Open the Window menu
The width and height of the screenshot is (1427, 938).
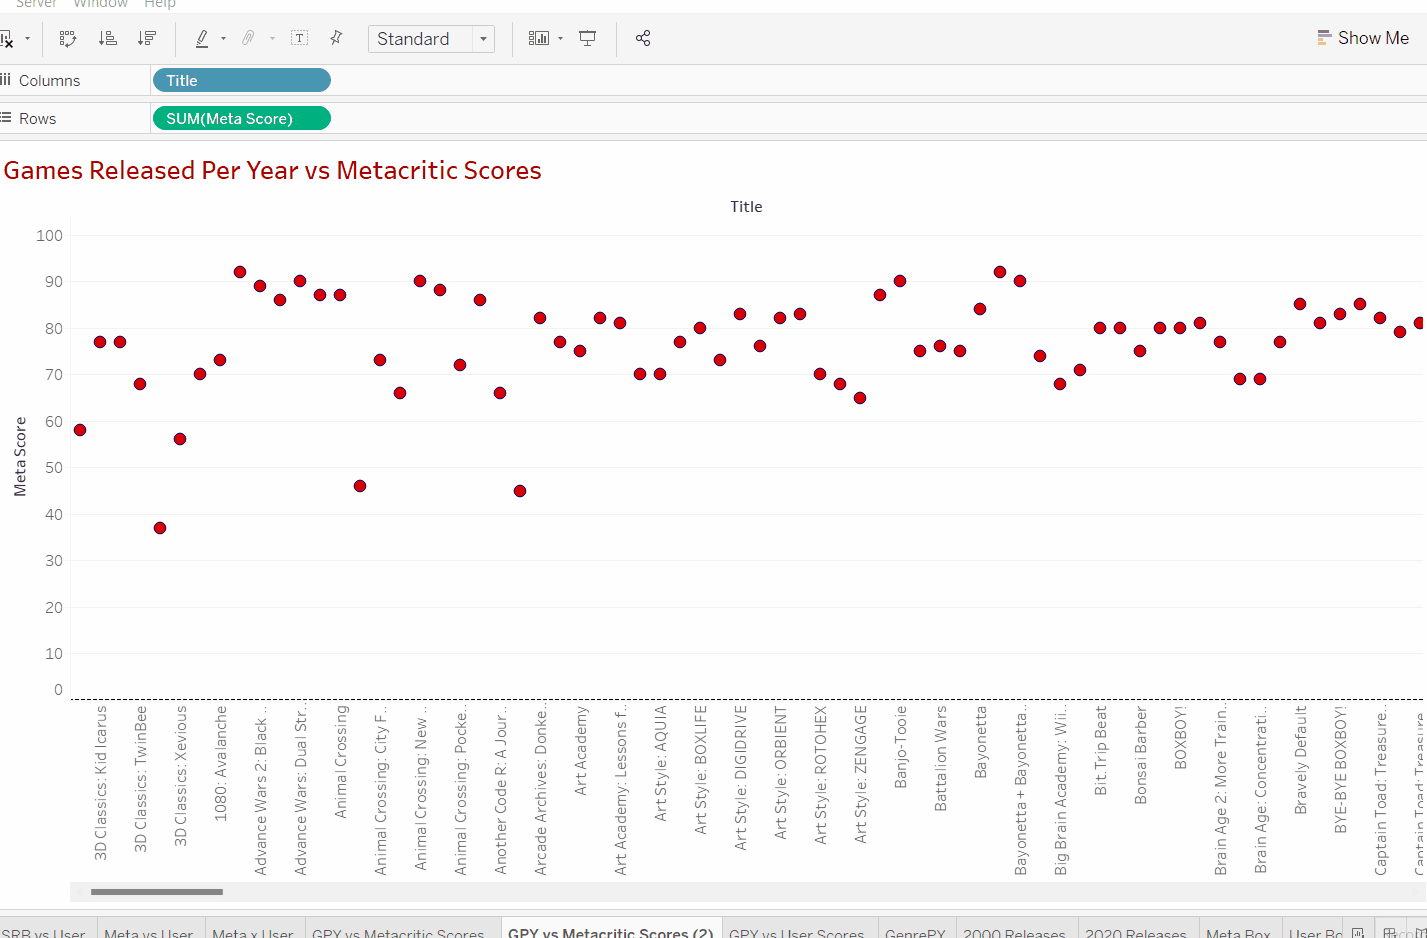(100, 4)
